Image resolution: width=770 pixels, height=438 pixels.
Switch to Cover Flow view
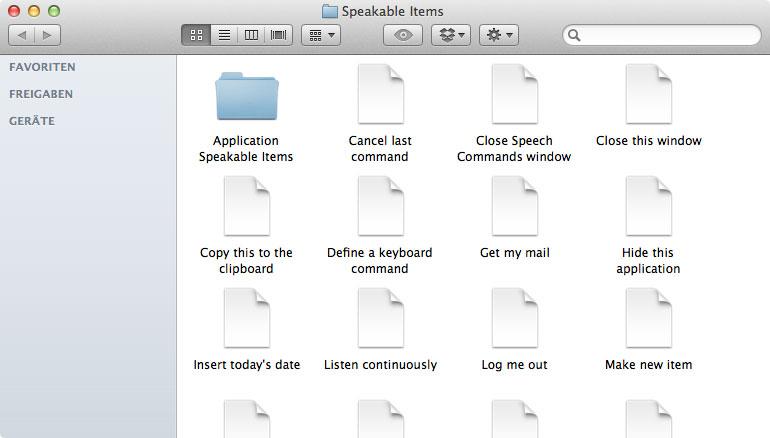[x=278, y=35]
